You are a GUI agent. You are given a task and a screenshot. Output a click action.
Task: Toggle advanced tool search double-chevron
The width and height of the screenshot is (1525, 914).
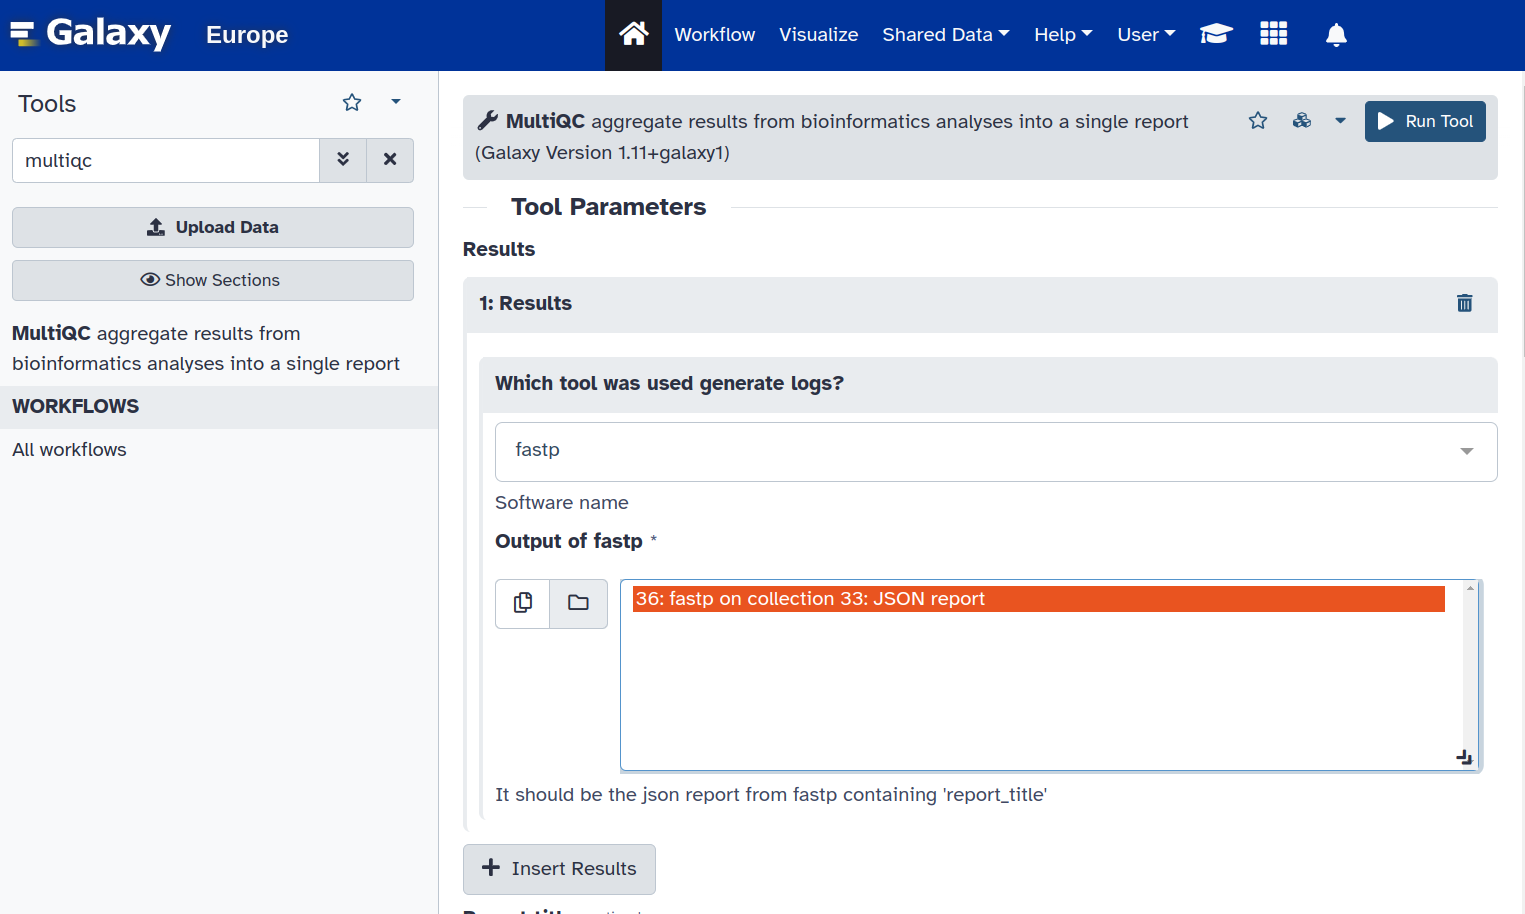[343, 160]
